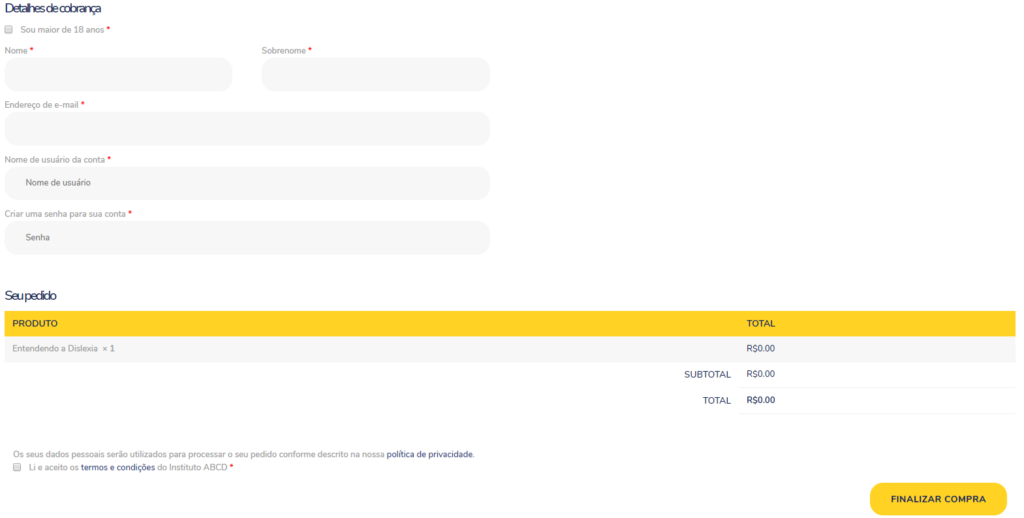The image size is (1024, 518).
Task: Click the 'Seu pedido' heading
Action: pos(30,295)
